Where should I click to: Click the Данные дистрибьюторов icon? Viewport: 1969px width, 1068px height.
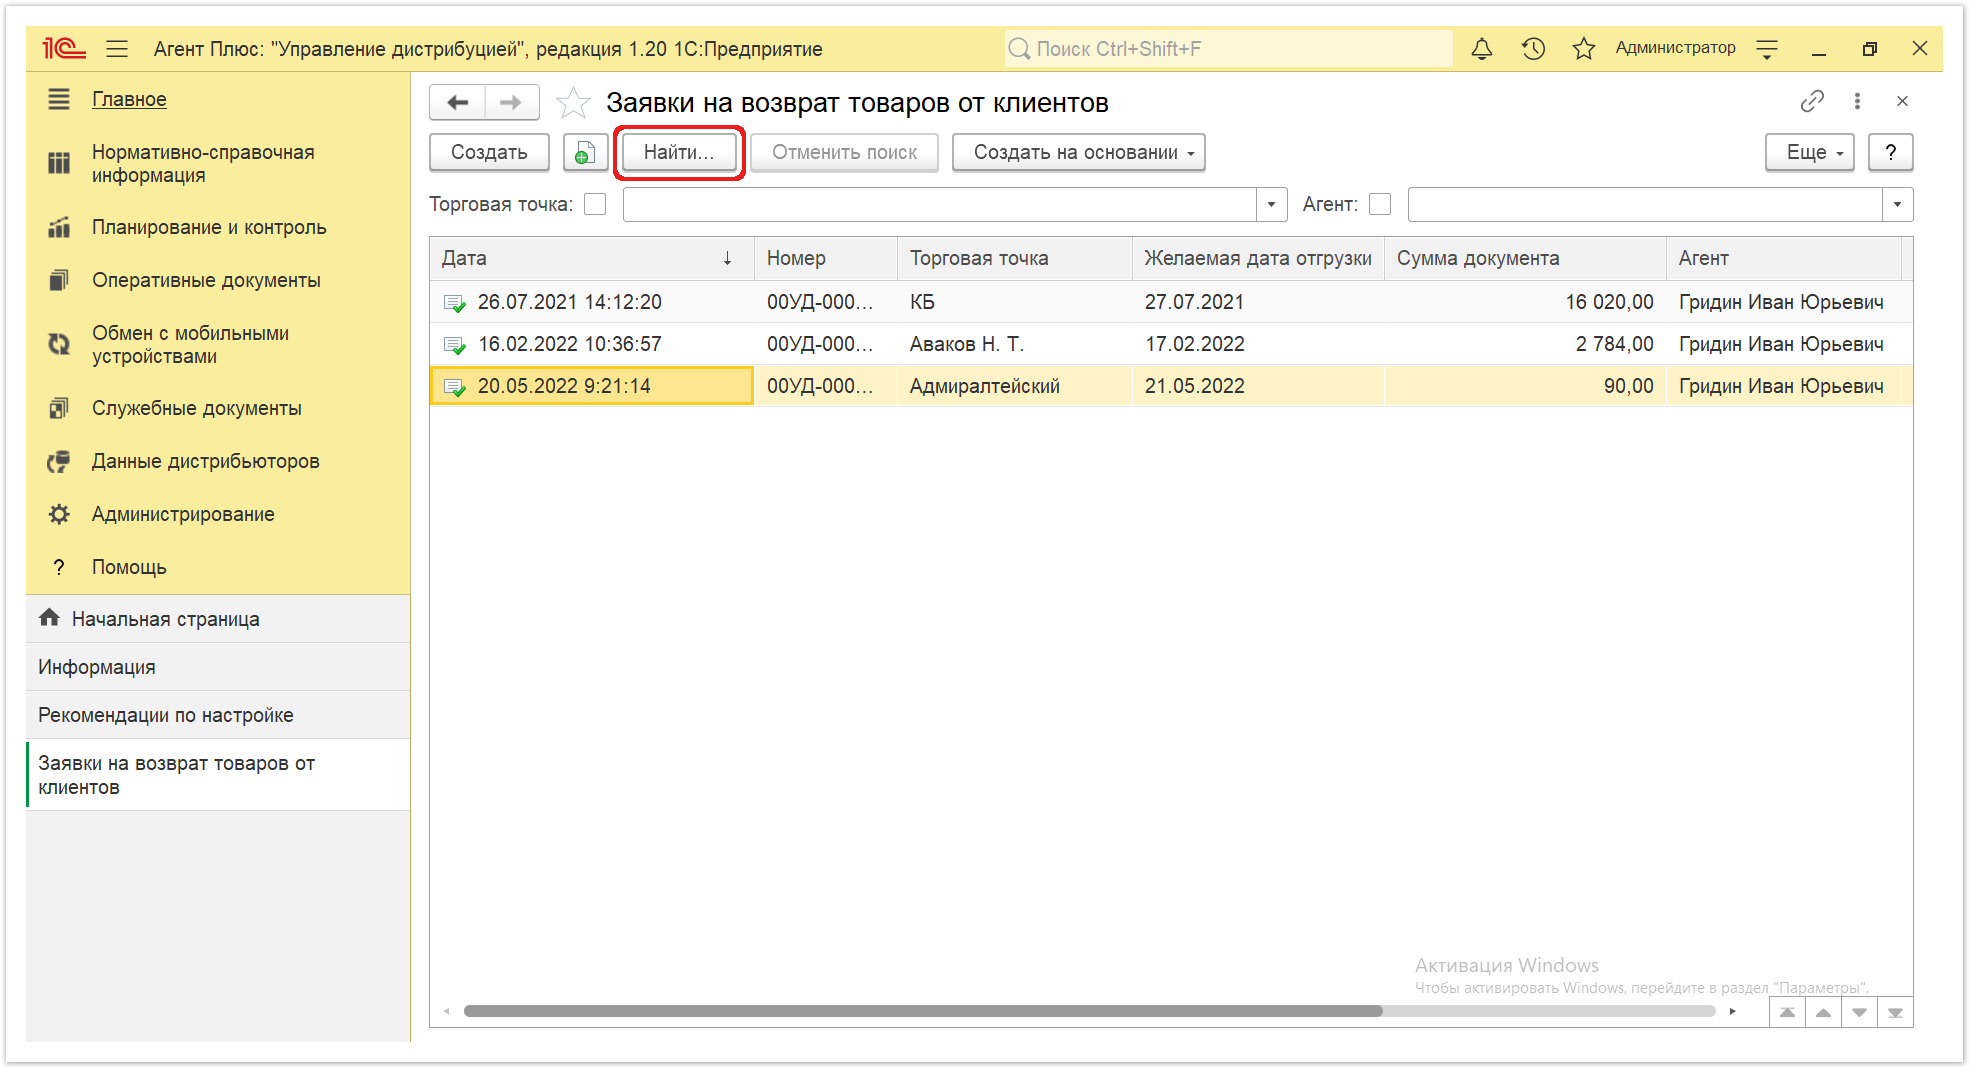click(59, 461)
